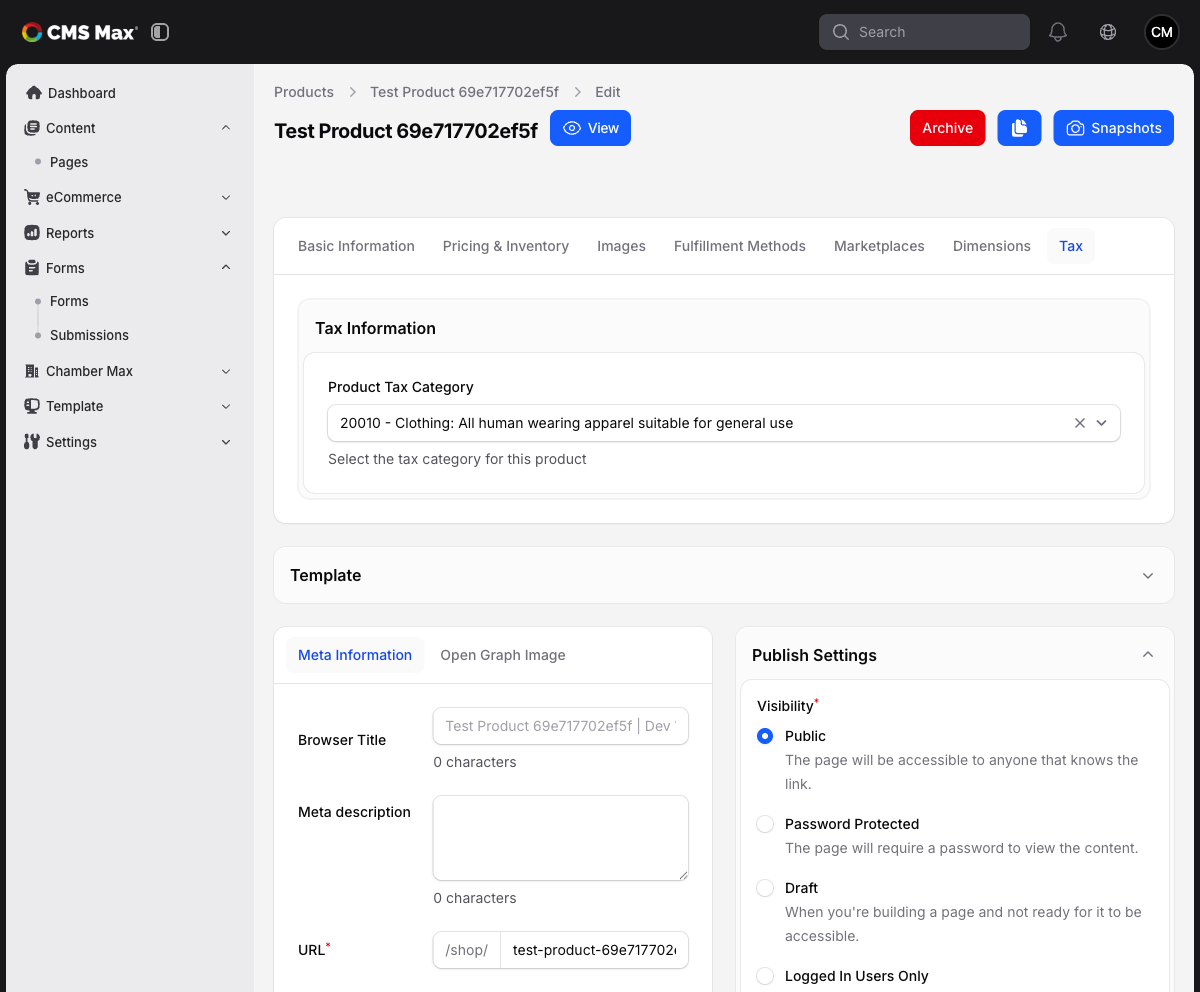This screenshot has width=1200, height=992.
Task: Expand the Template section
Action: point(724,575)
